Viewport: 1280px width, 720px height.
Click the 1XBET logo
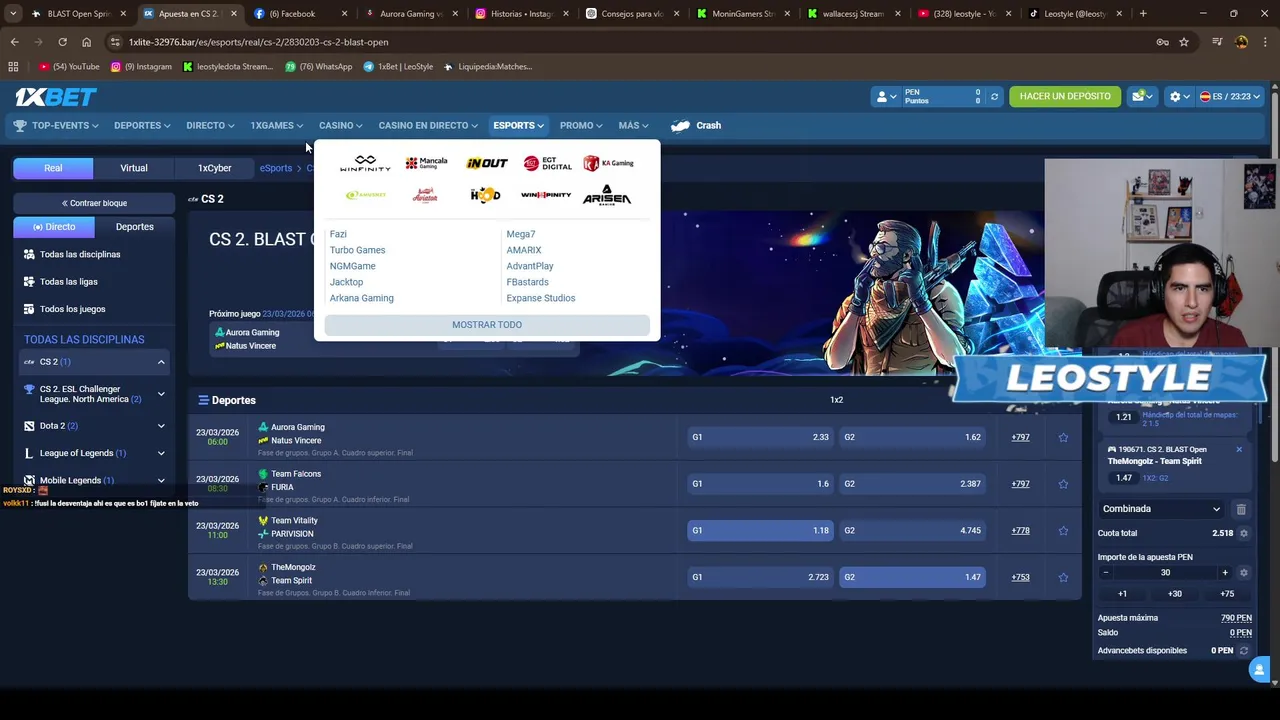click(55, 97)
